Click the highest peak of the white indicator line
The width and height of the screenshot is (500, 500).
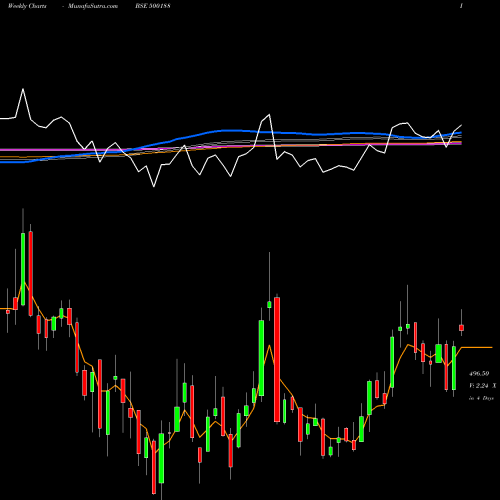(x=23, y=89)
